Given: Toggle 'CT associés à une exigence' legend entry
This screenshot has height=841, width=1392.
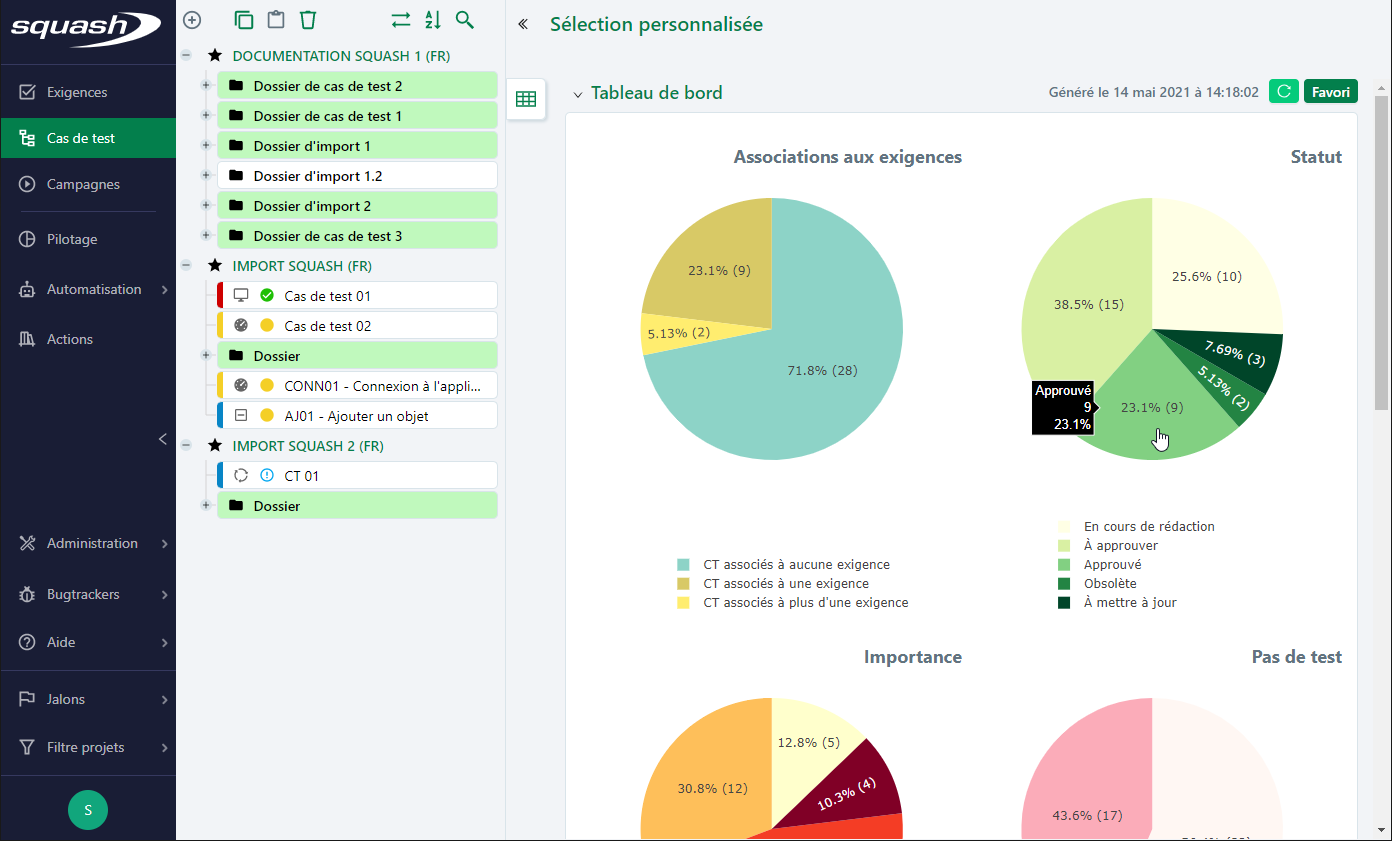Looking at the screenshot, I should point(785,584).
